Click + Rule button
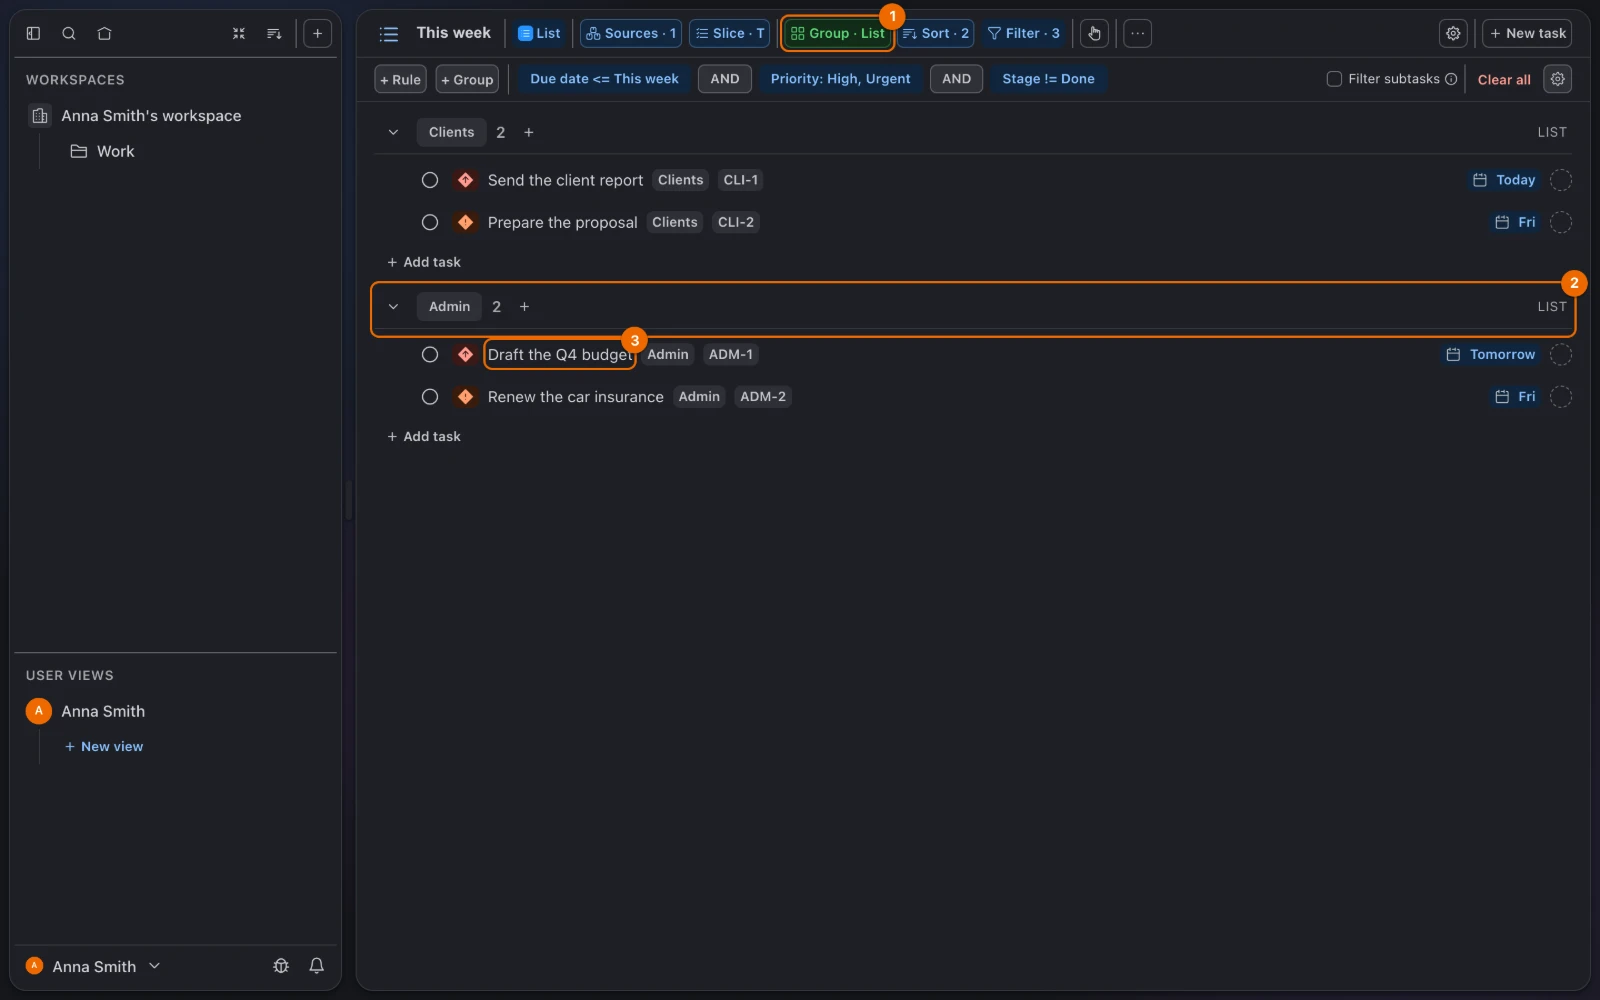The width and height of the screenshot is (1600, 1000). click(x=401, y=79)
